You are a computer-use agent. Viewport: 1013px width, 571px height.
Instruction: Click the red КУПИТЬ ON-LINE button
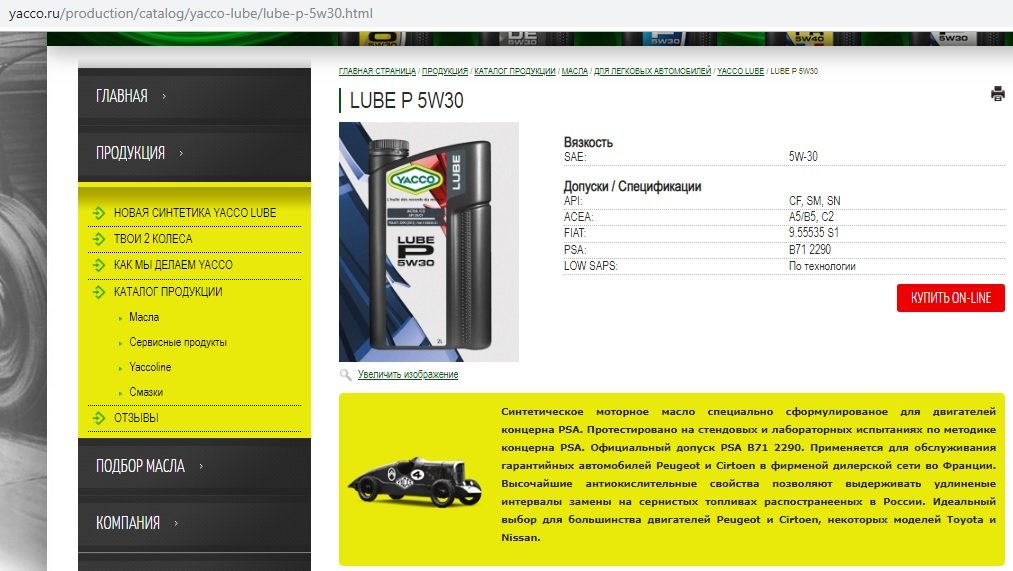click(x=950, y=298)
